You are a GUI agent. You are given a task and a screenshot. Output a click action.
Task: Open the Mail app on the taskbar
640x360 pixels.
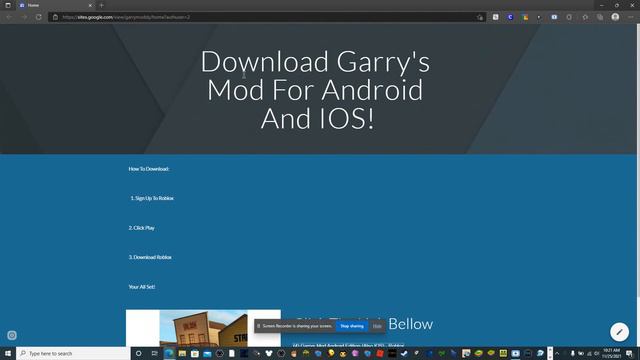(207, 353)
